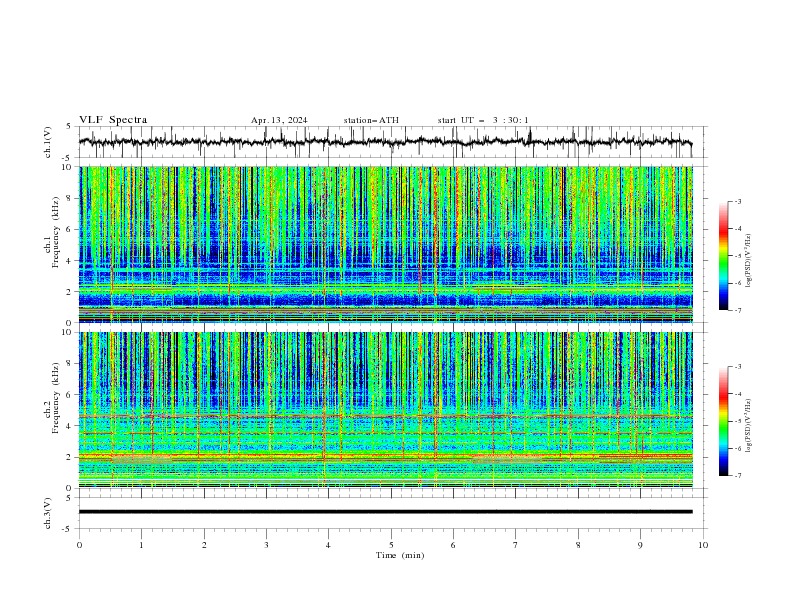Click the ch.3 flat black voltage trace

(385, 512)
